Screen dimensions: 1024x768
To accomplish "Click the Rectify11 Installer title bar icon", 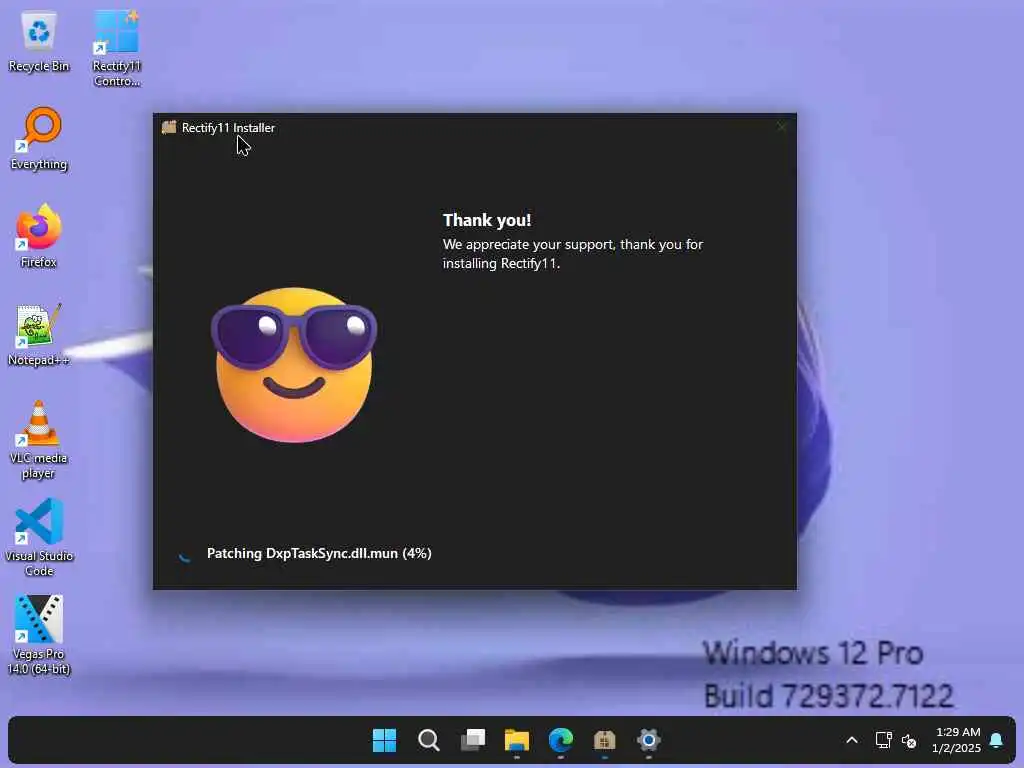I will [x=168, y=127].
